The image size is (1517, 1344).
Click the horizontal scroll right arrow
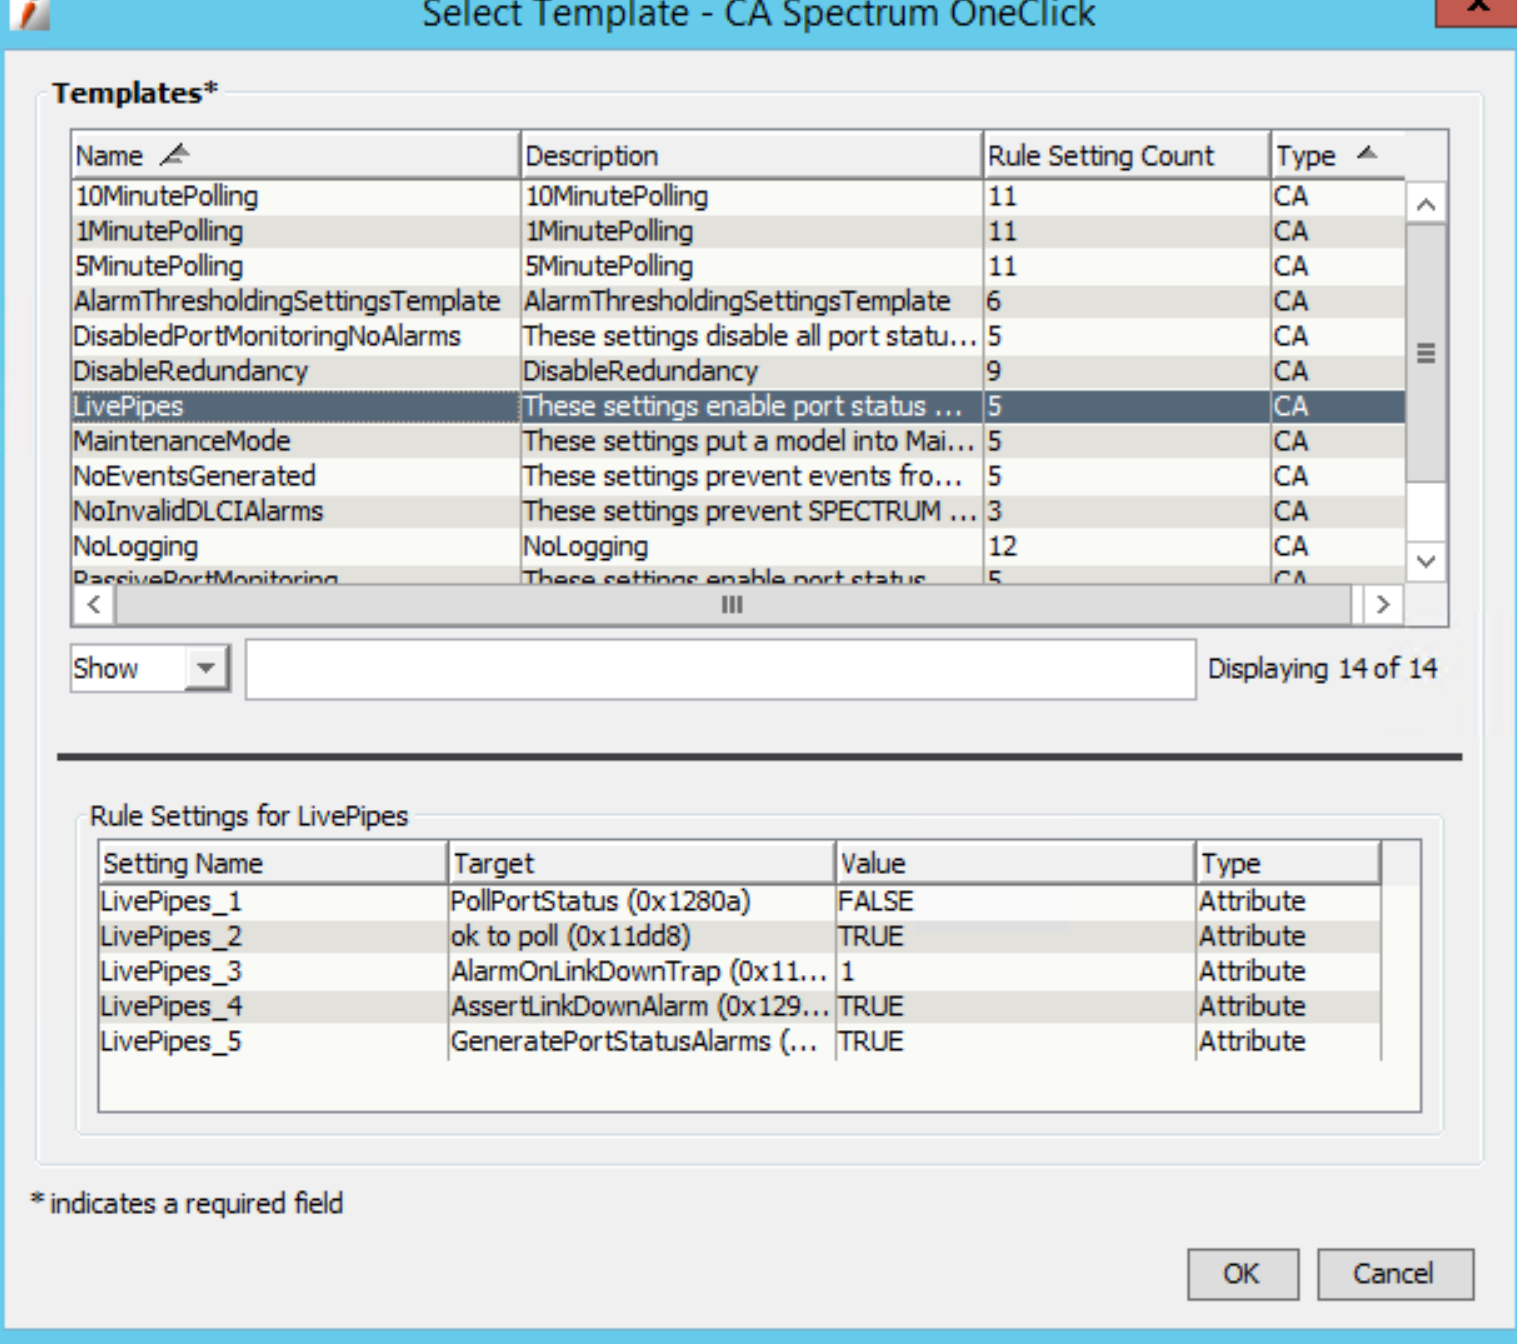click(1383, 604)
